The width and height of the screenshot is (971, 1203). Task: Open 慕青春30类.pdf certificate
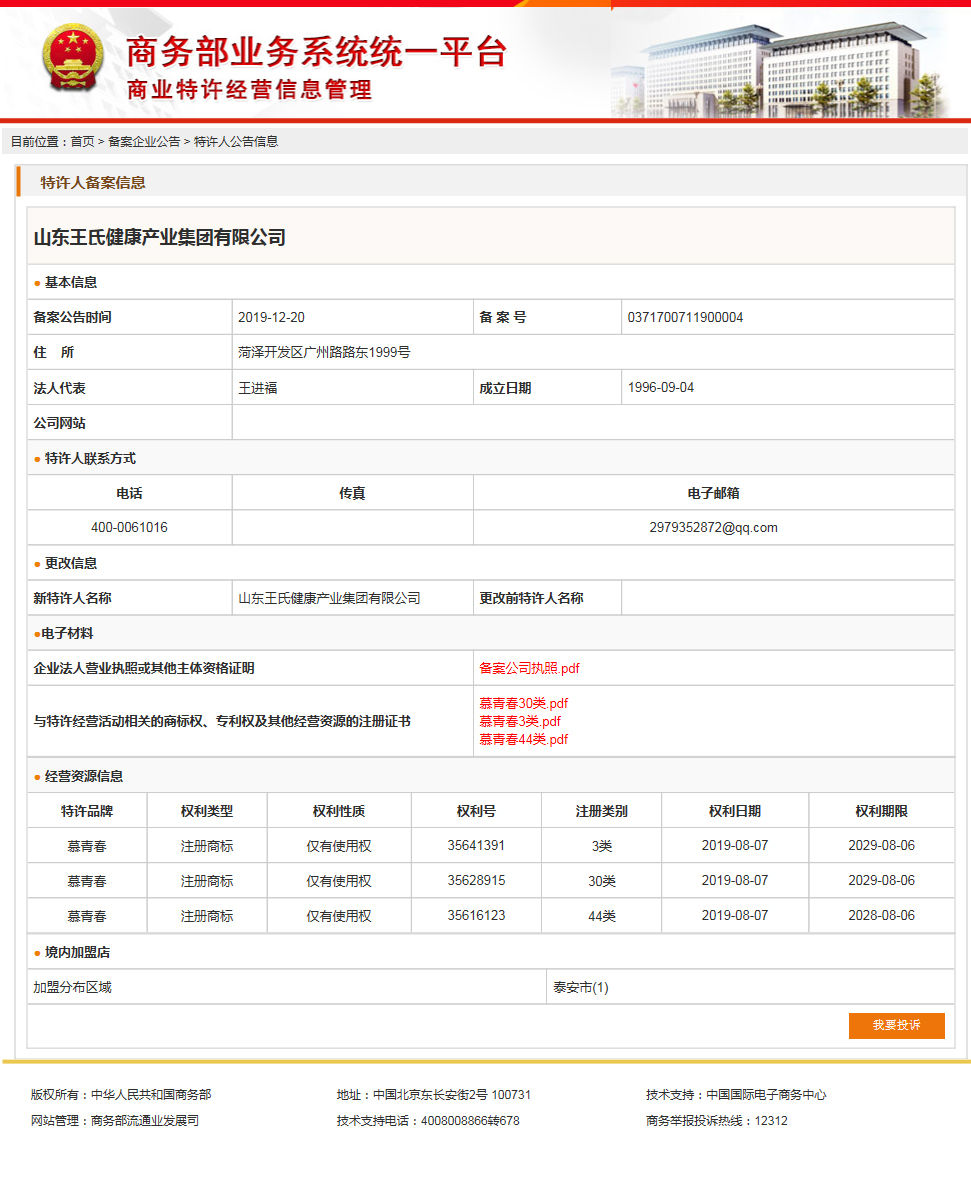click(523, 703)
